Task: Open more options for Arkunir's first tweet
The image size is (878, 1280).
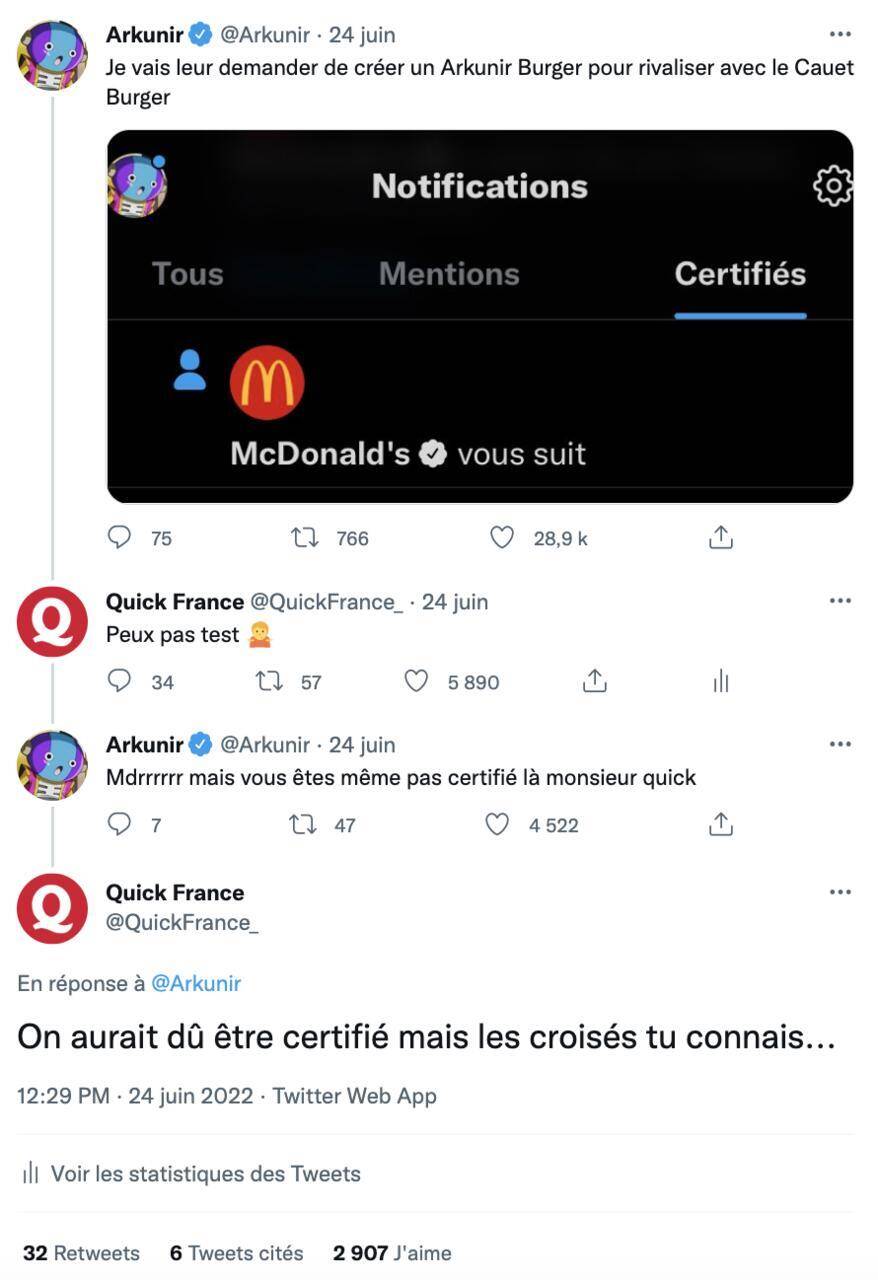Action: click(840, 35)
